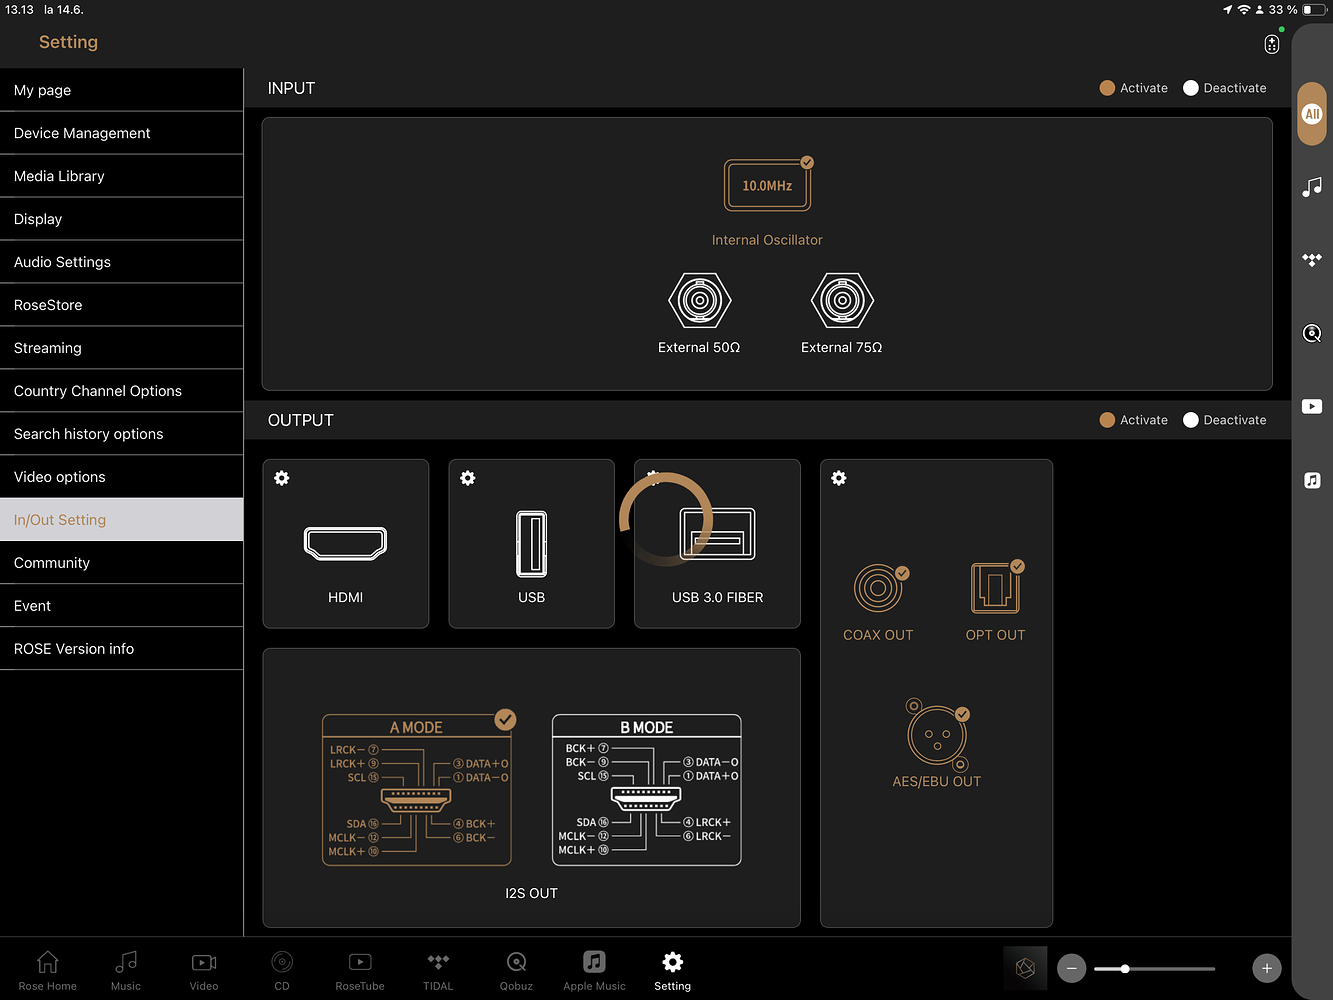Open the COAX/OPT output panel settings gear
This screenshot has width=1333, height=1000.
tap(839, 478)
